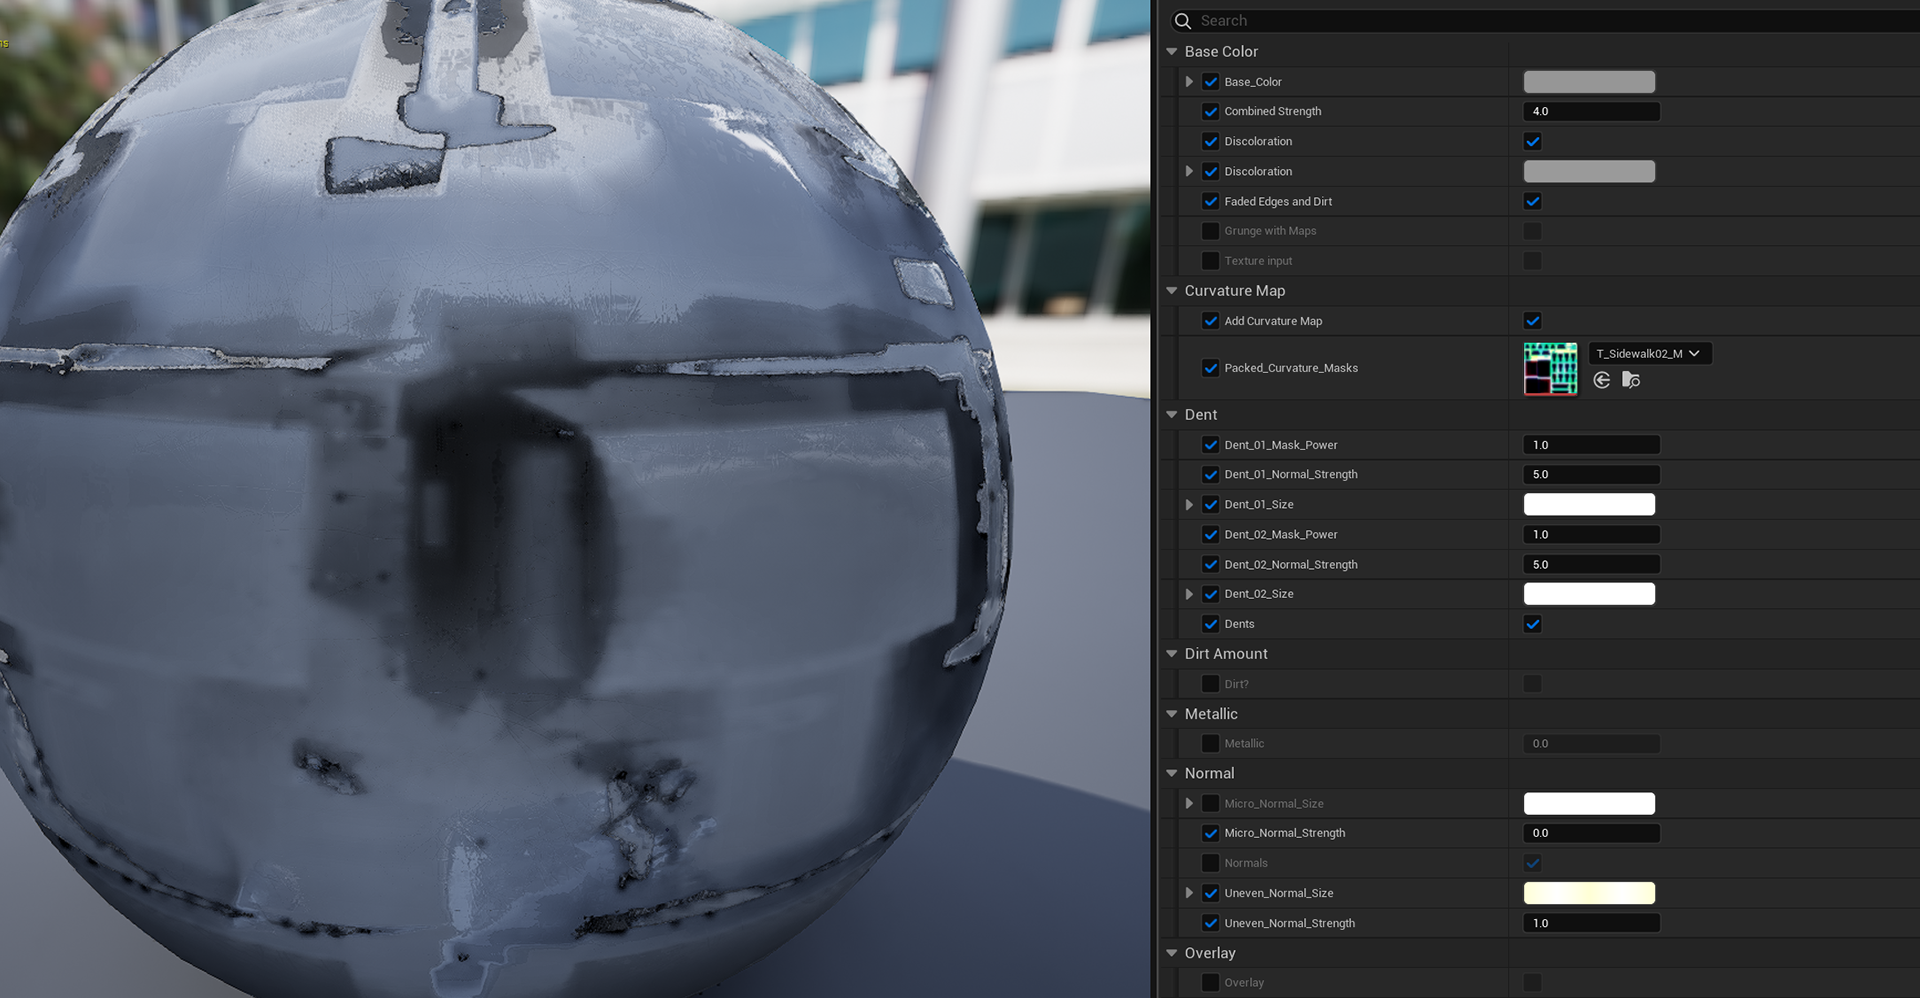Disable Dent_01_Mask_Power override checkbox
This screenshot has width=1920, height=998.
pos(1210,445)
